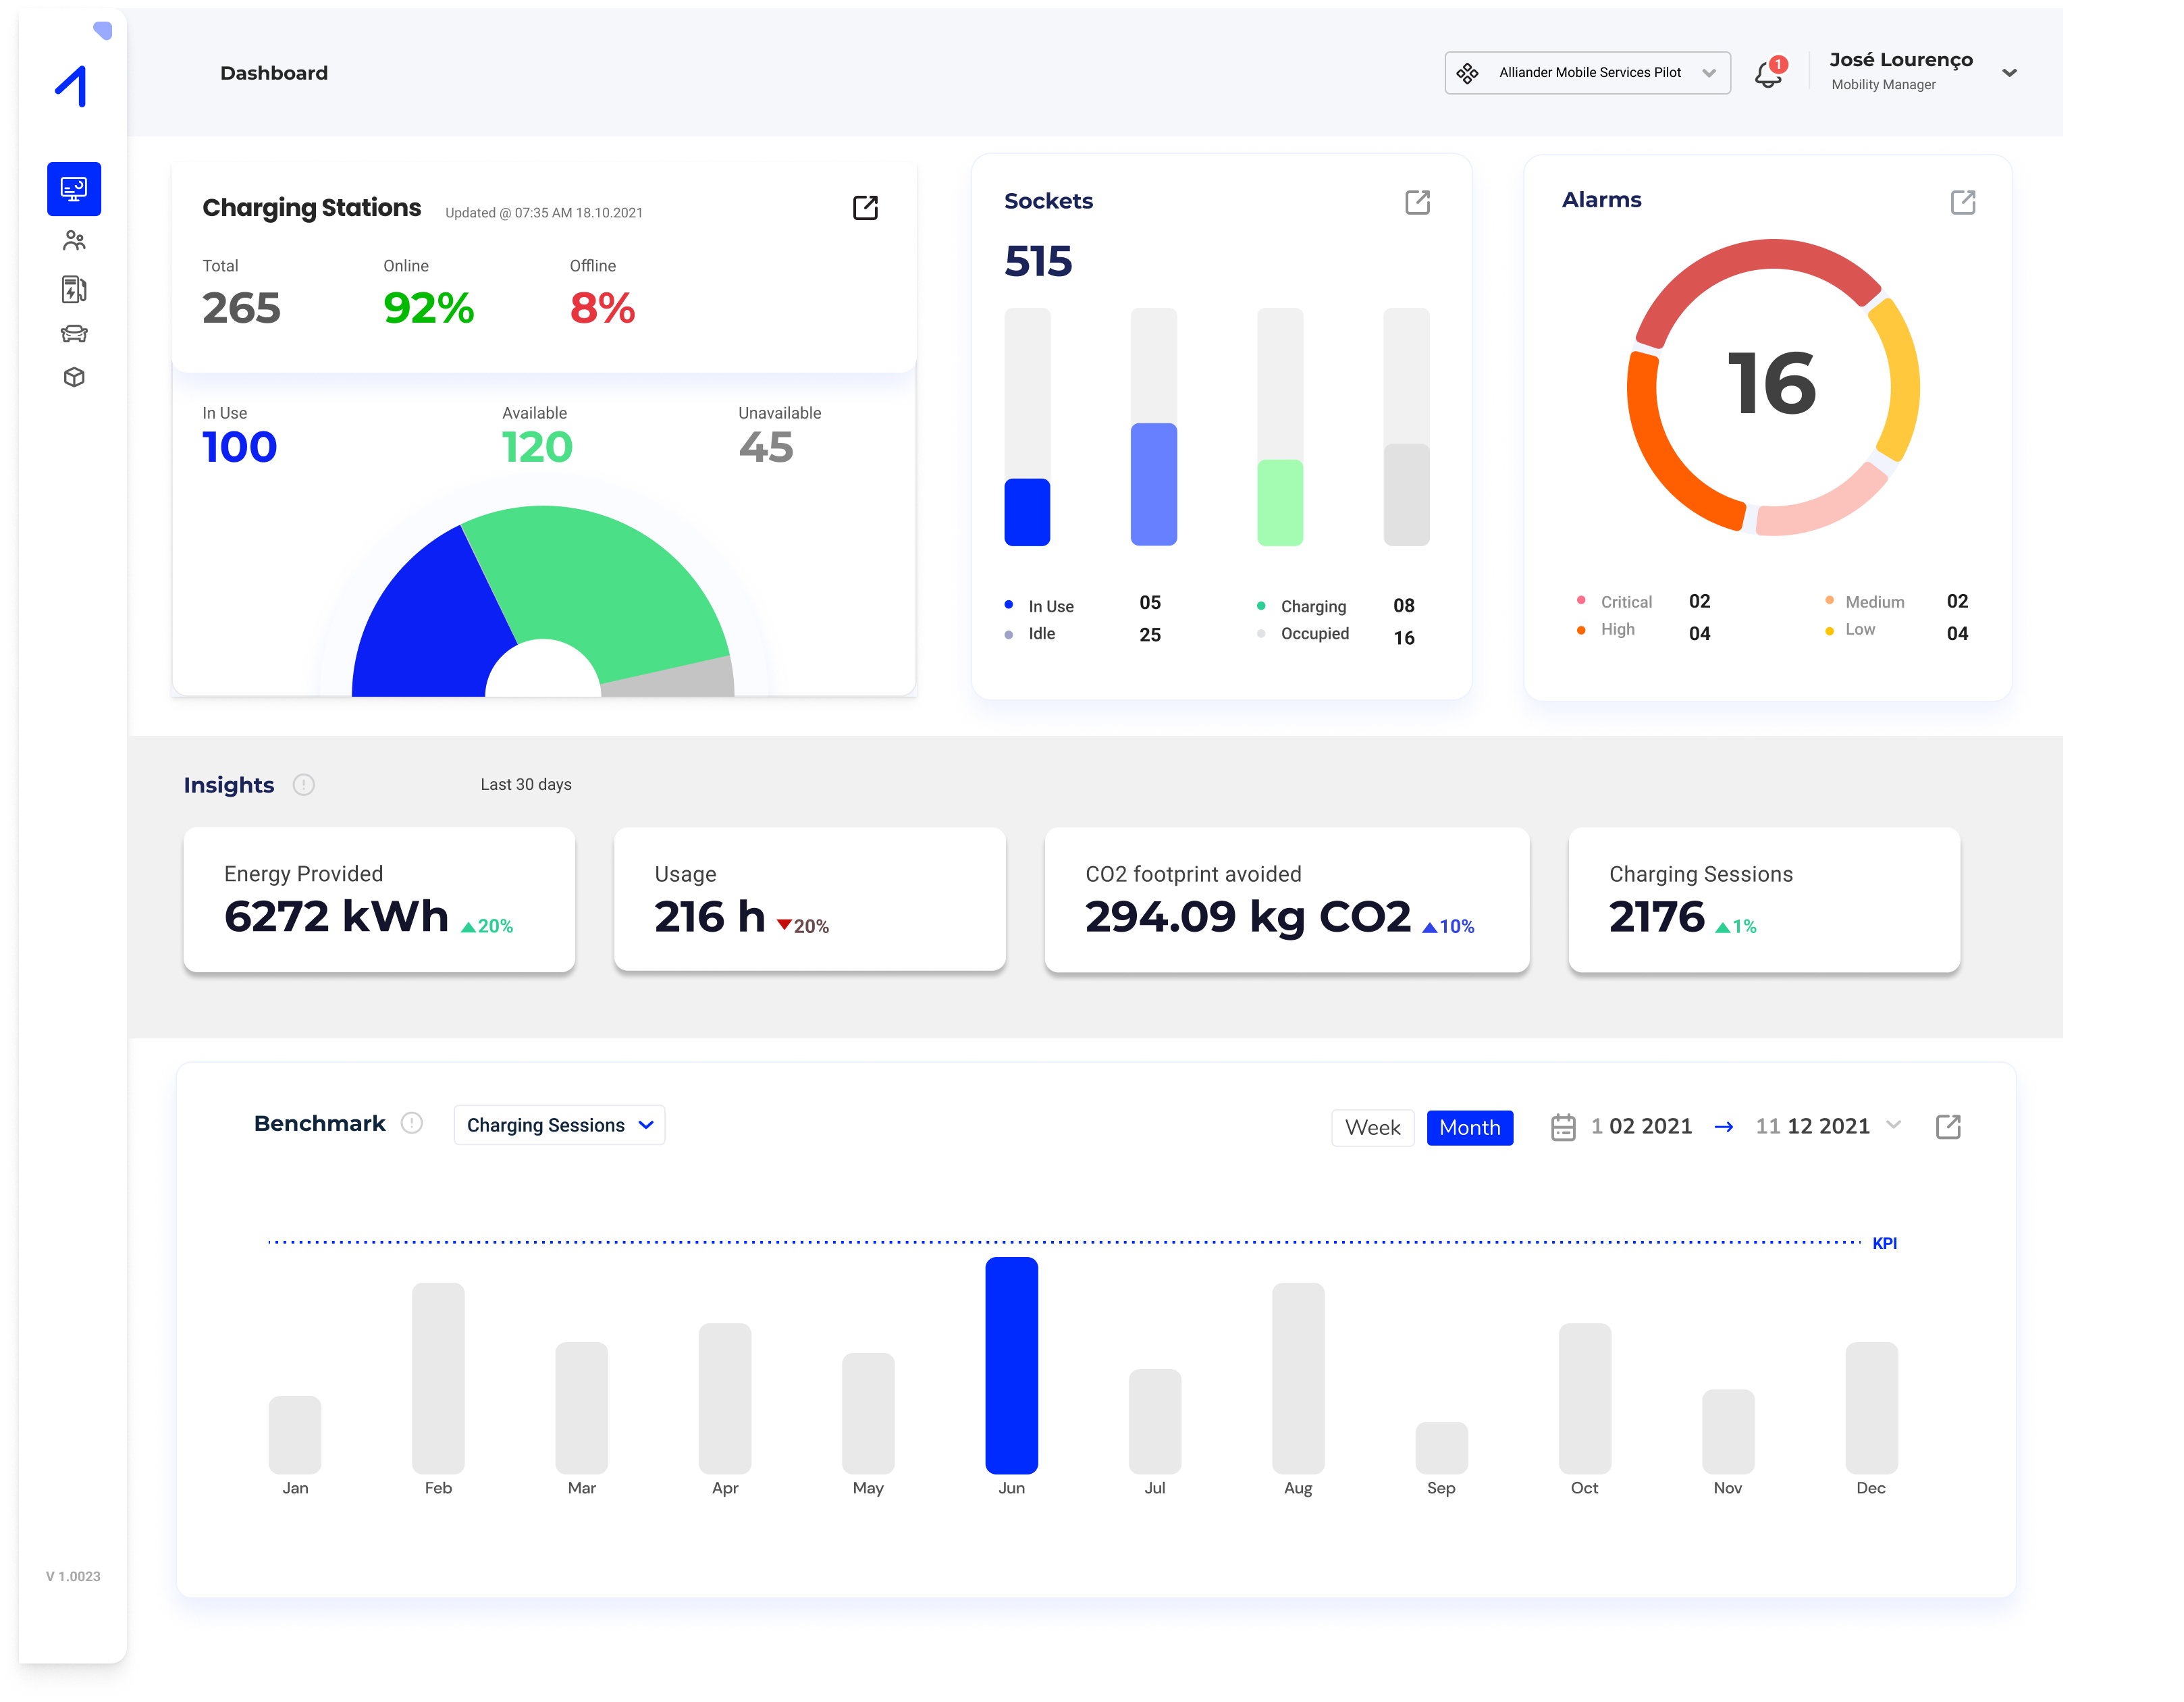
Task: Open the cube package sidebar icon
Action: (x=74, y=378)
